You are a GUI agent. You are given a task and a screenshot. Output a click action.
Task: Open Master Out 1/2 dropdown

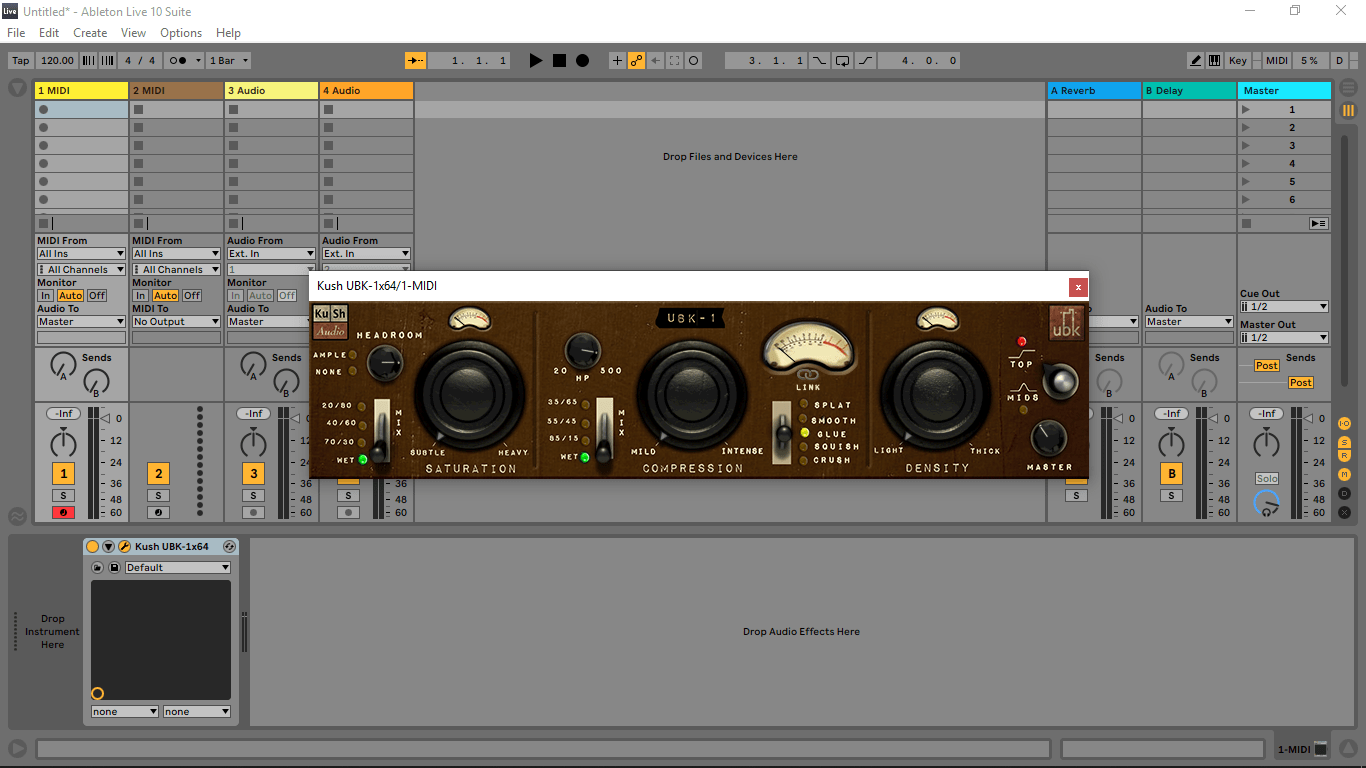click(x=1284, y=338)
